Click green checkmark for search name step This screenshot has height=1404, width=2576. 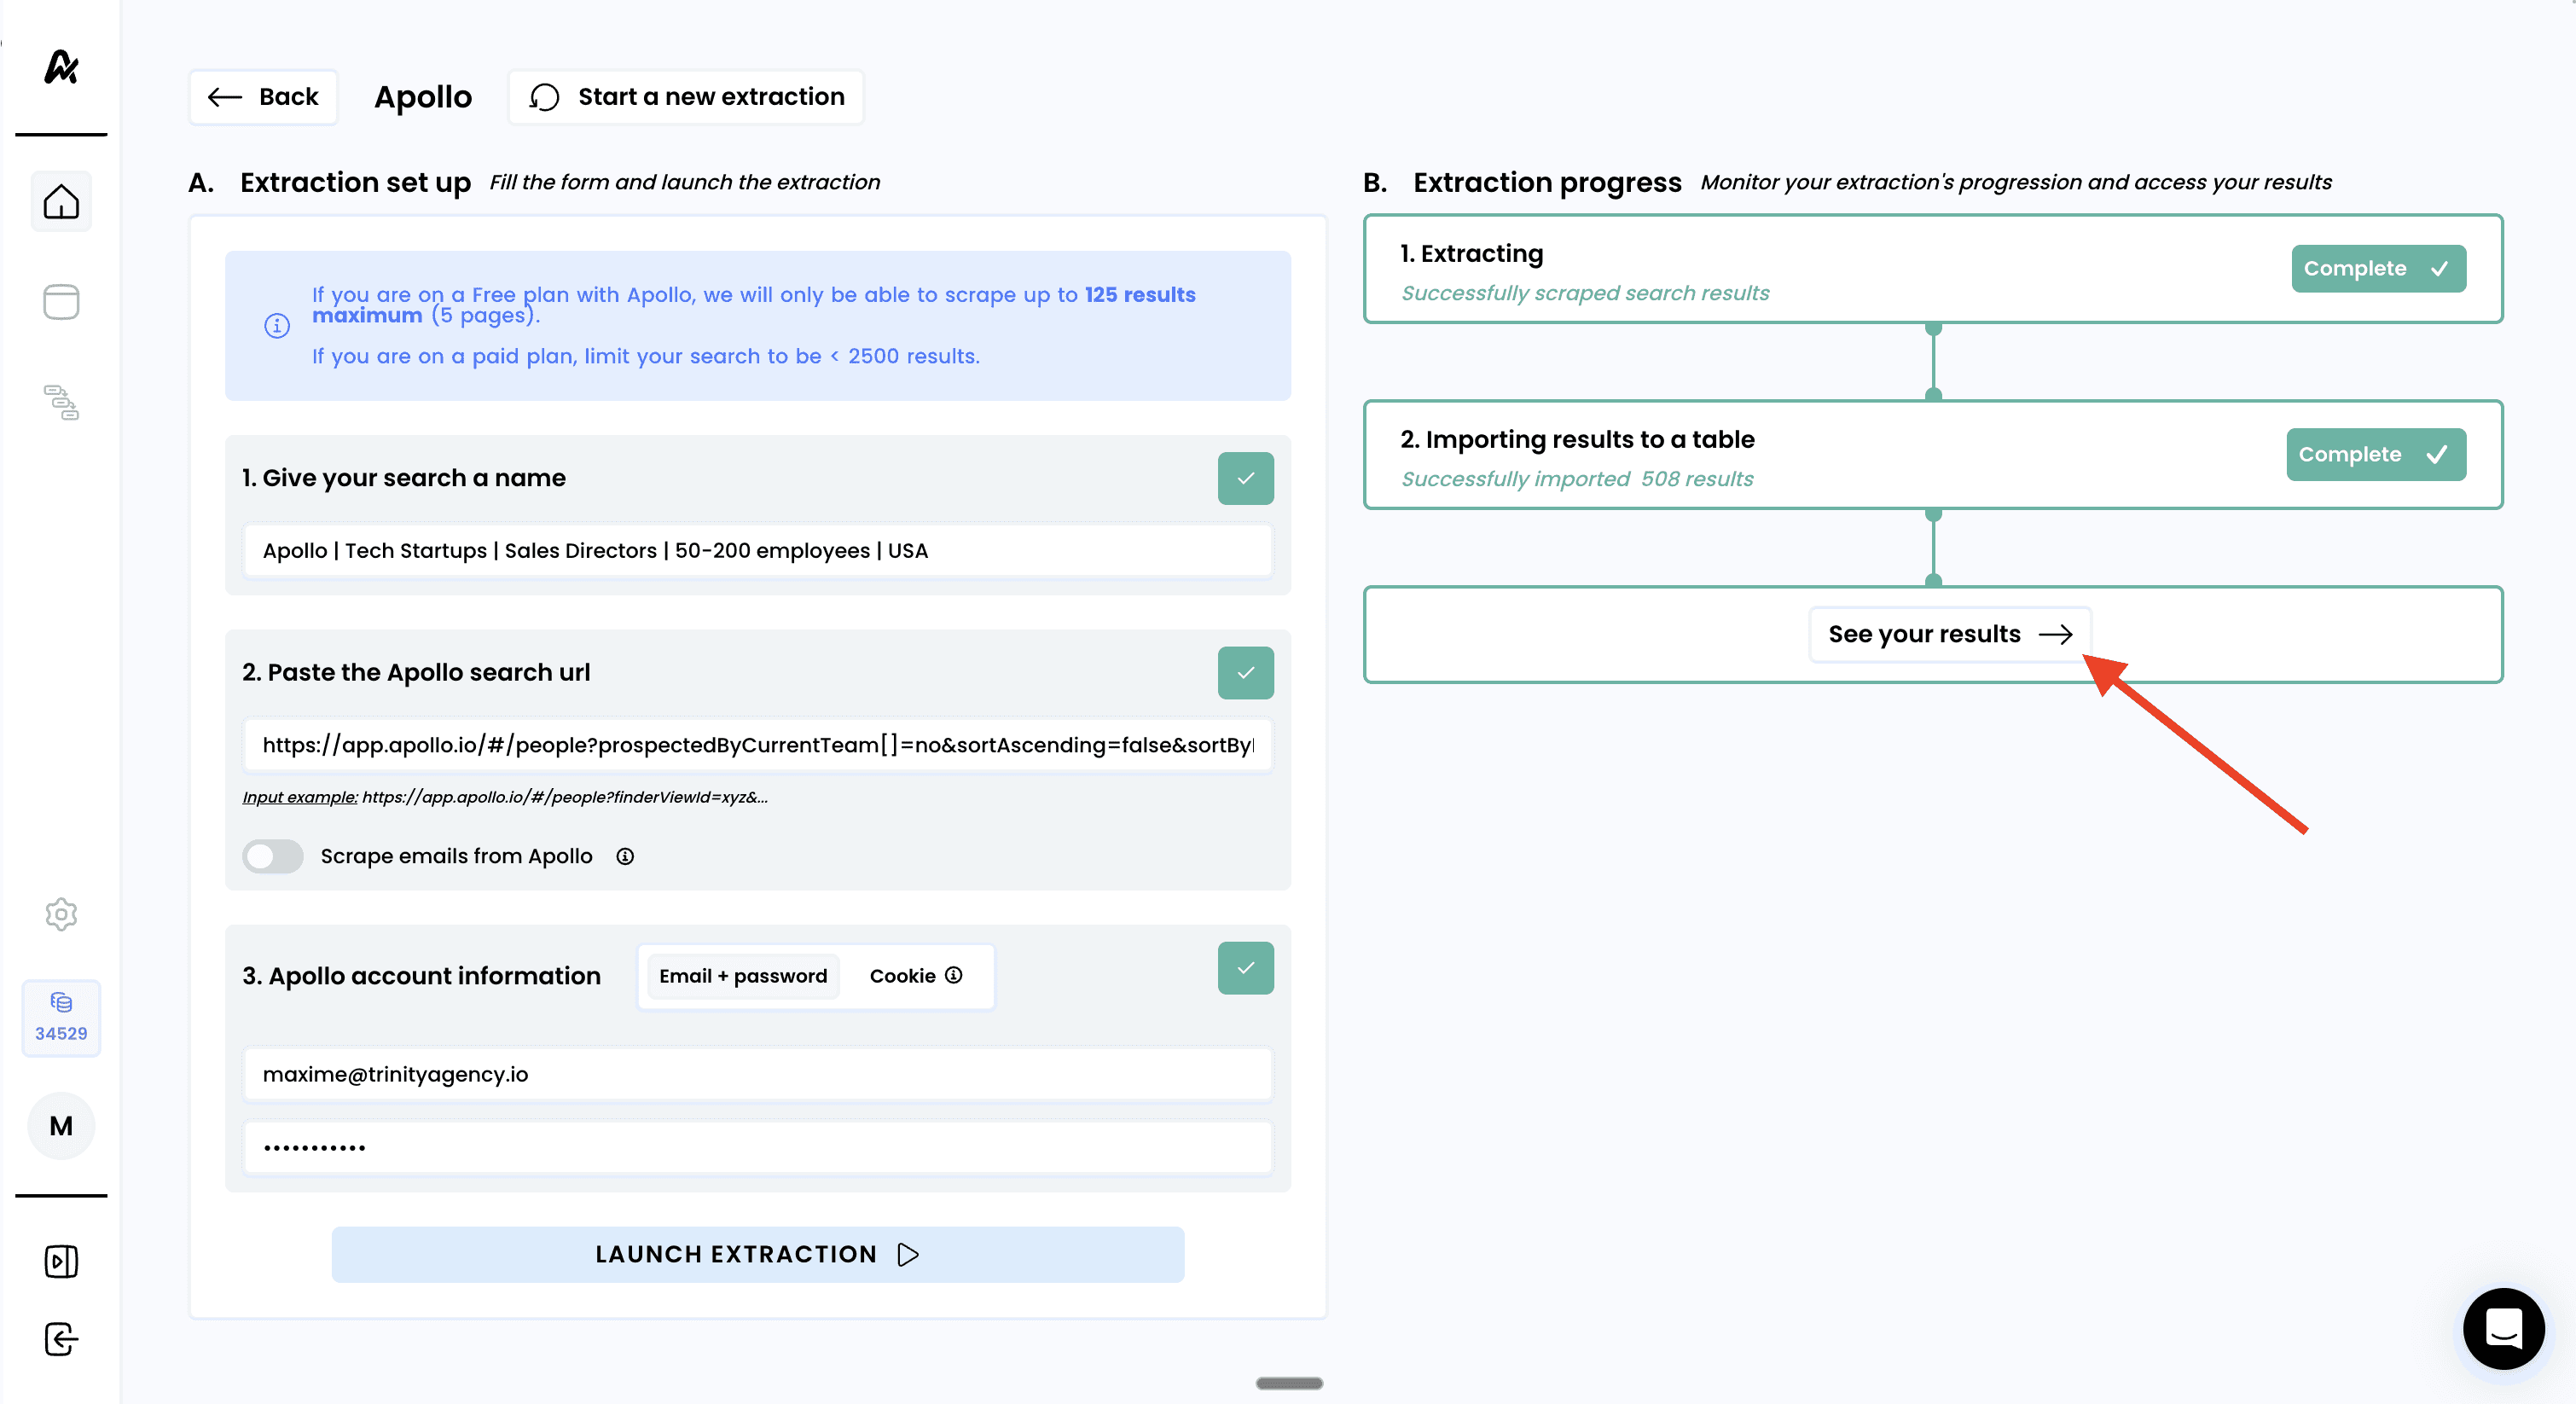1245,478
